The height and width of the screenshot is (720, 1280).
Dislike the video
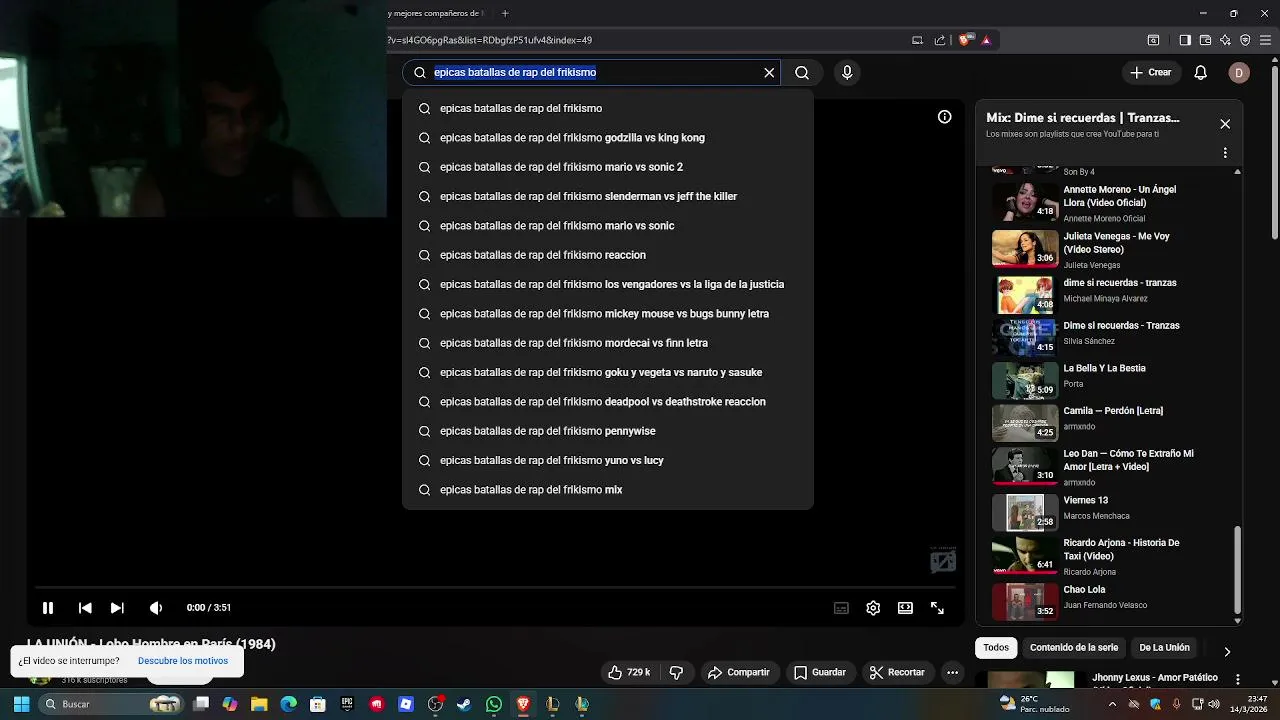point(676,672)
